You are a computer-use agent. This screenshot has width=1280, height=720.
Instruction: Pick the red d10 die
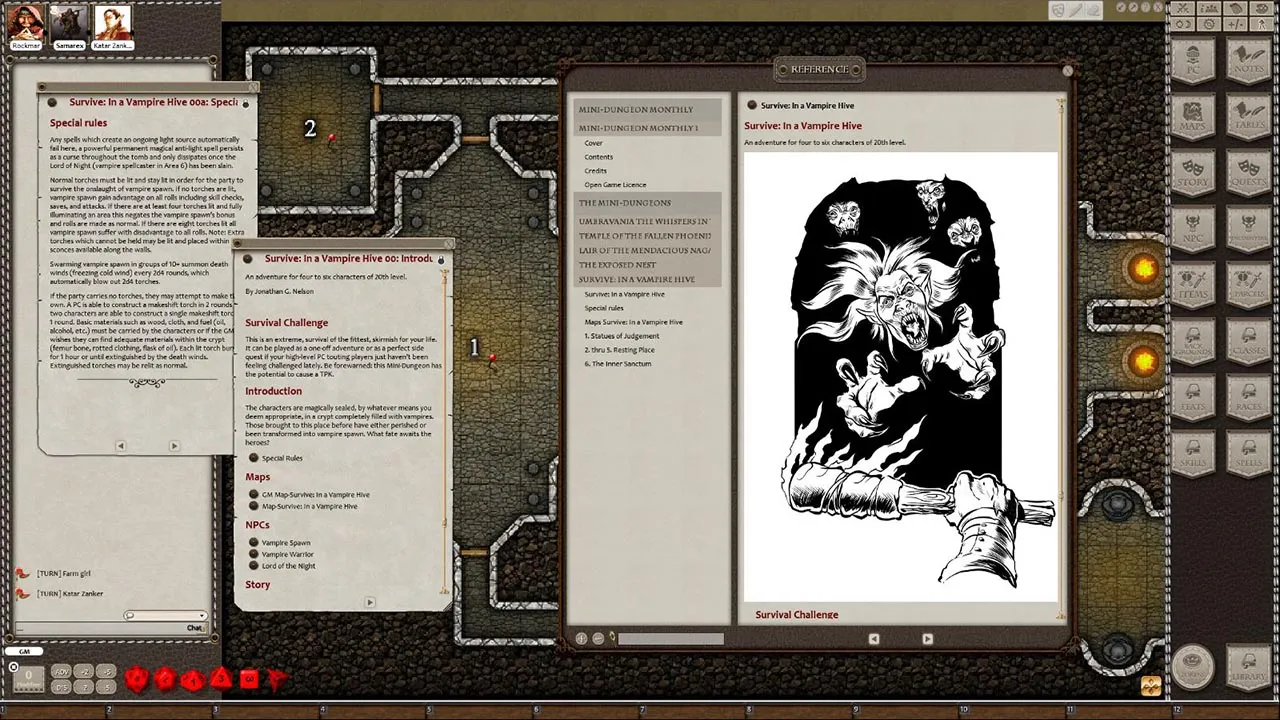[193, 680]
